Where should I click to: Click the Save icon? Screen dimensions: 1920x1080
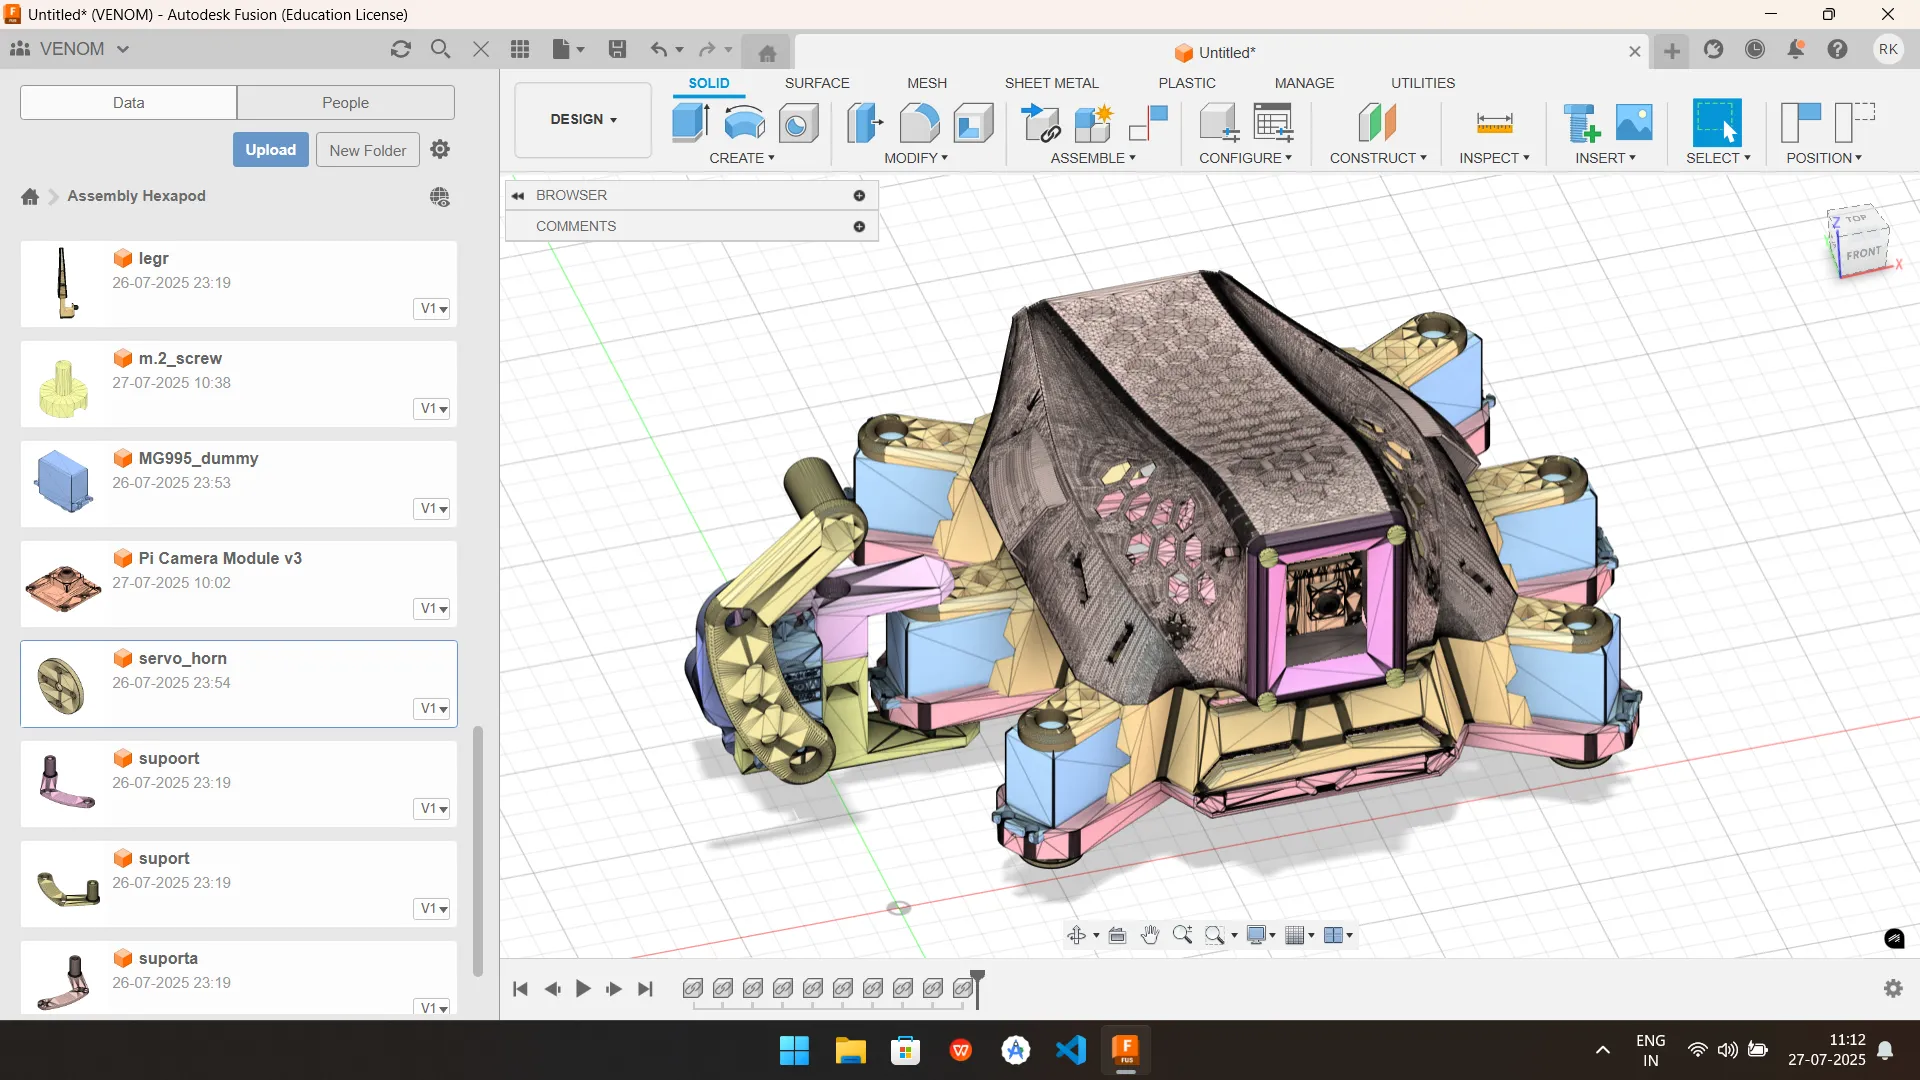[x=617, y=49]
